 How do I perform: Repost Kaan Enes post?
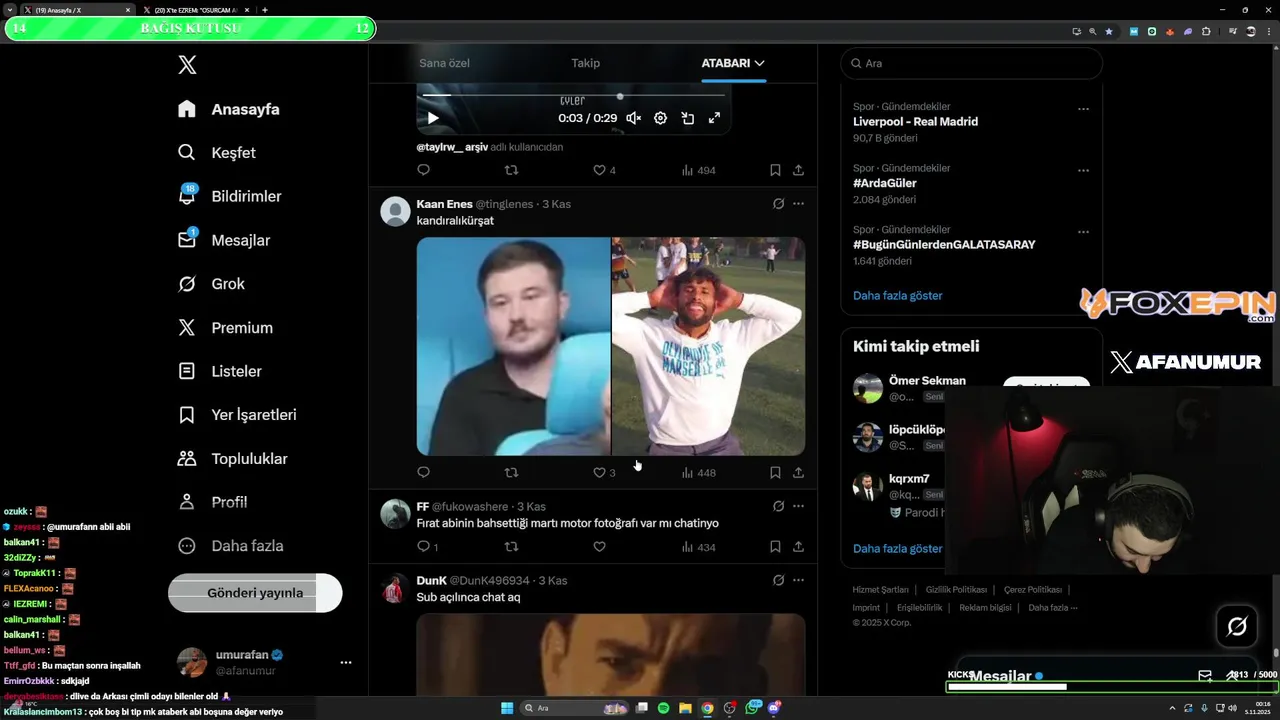pos(511,473)
